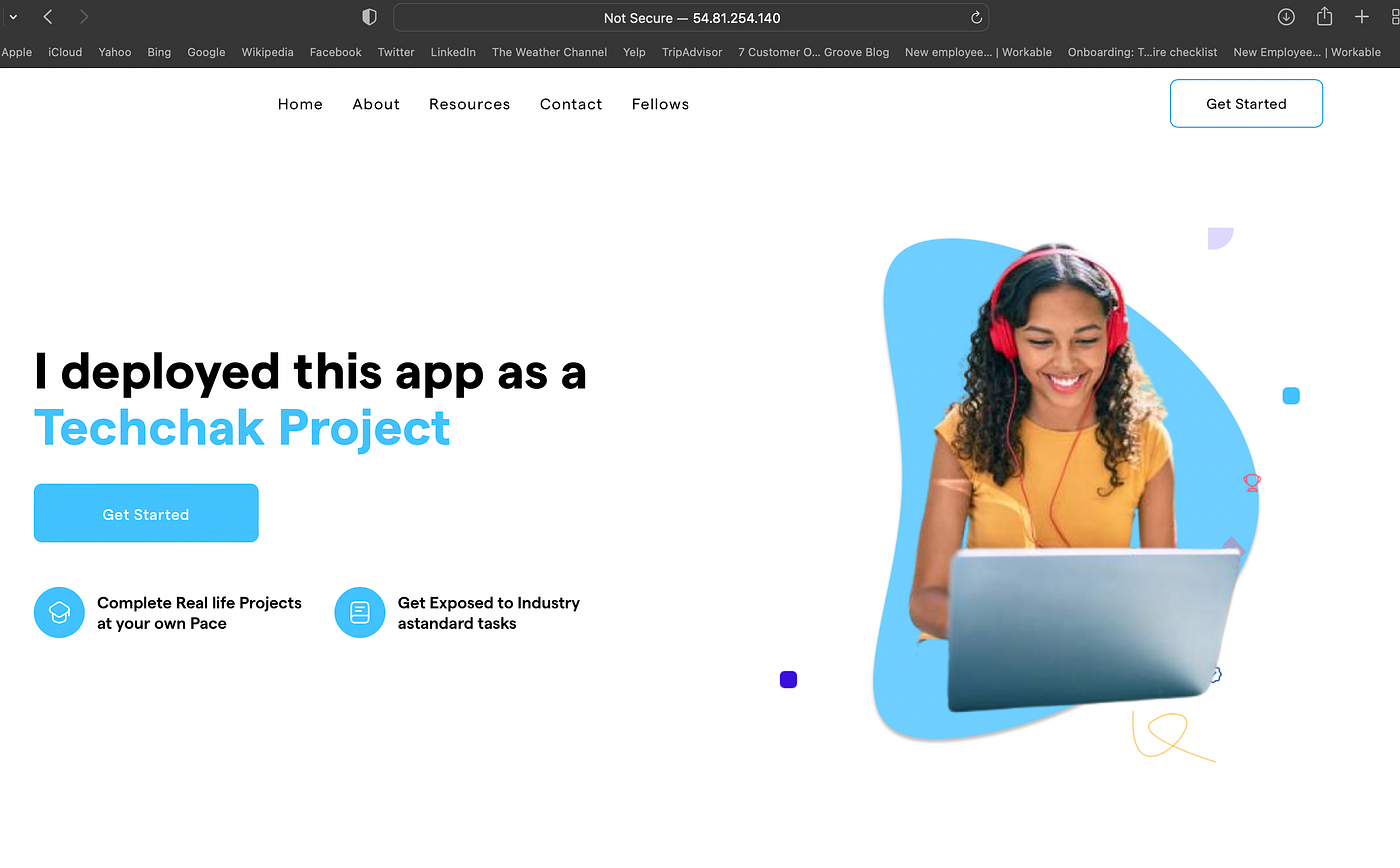Viewport: 1400px width, 868px height.
Task: Reload the page with the refresh icon
Action: click(x=976, y=18)
